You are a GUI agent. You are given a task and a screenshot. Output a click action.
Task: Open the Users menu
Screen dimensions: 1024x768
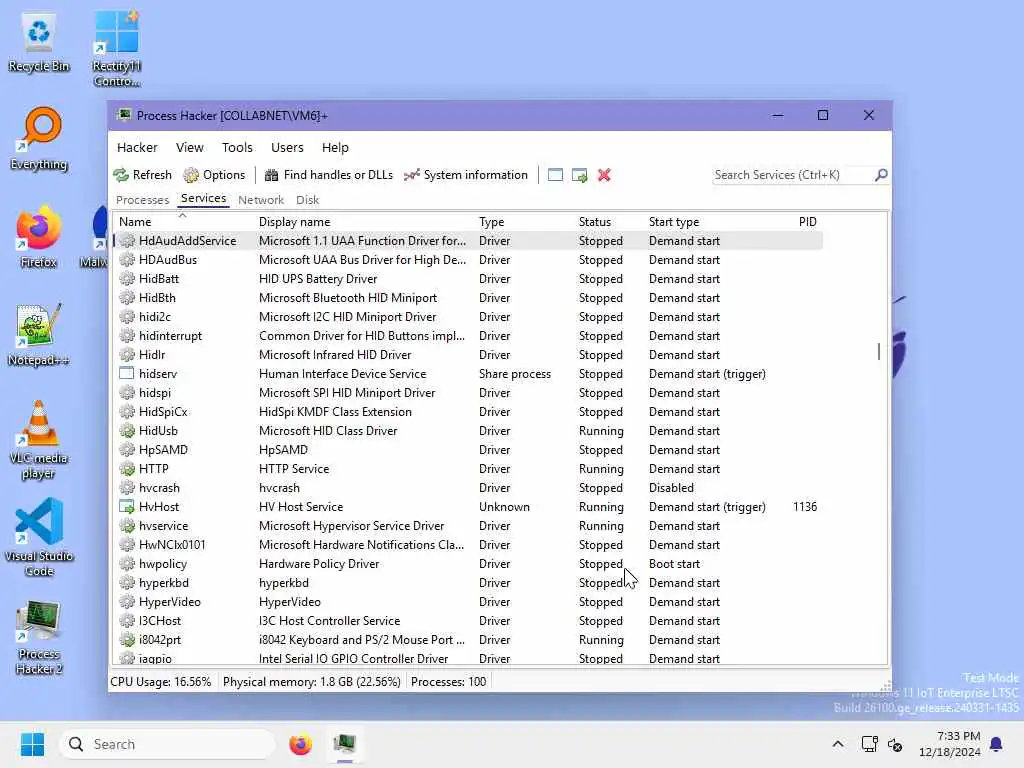[287, 148]
